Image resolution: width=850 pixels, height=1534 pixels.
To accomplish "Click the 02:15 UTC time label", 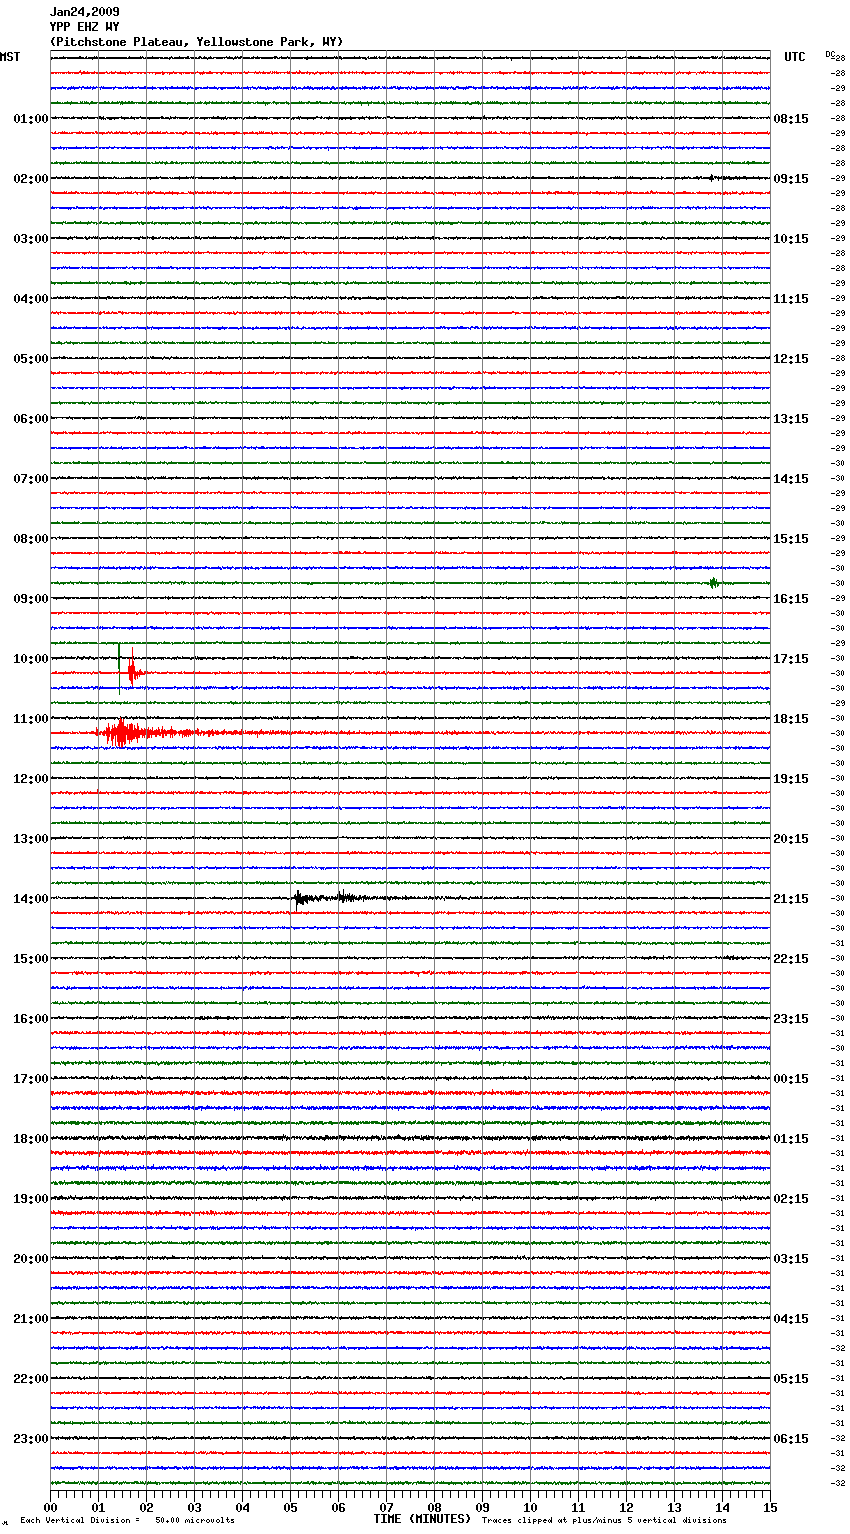I will point(791,1199).
